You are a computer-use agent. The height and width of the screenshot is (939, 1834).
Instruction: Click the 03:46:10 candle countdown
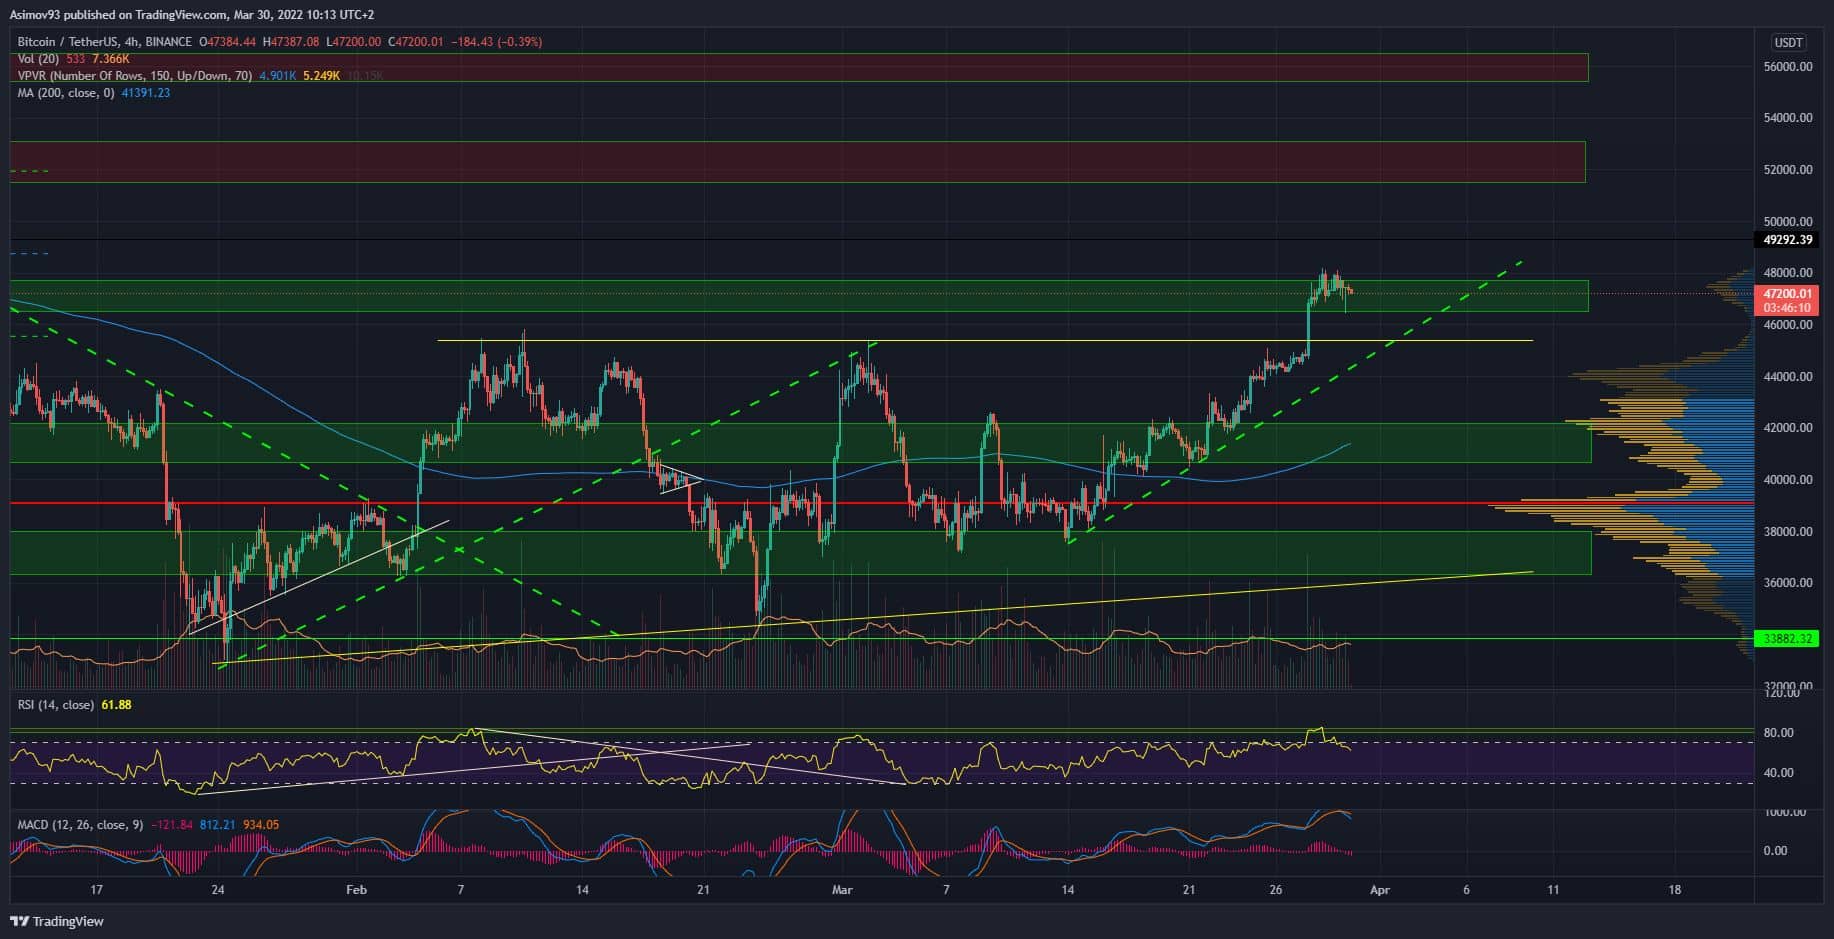[1786, 308]
